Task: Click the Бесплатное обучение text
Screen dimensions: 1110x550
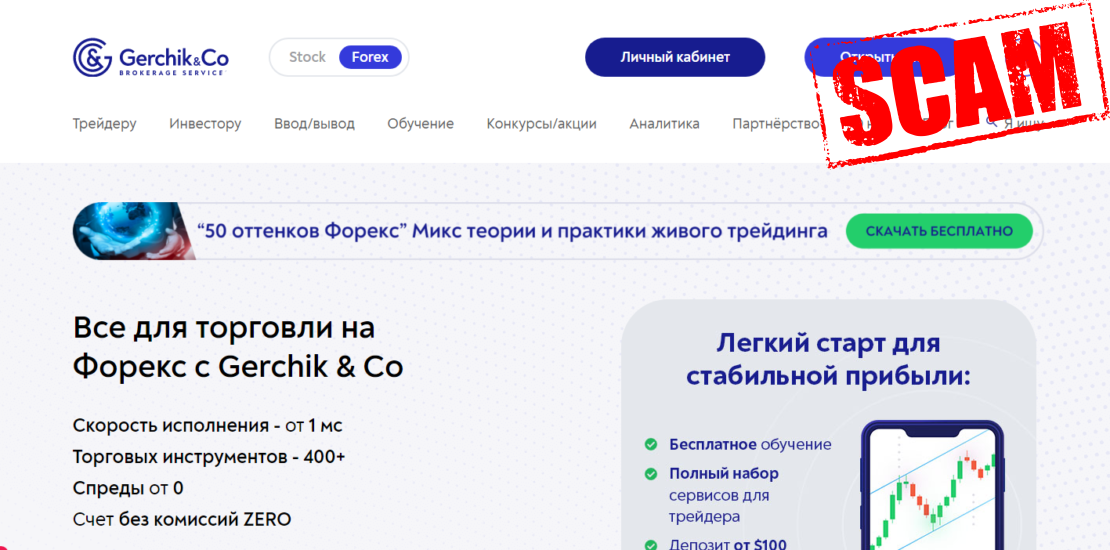Action: pos(750,445)
